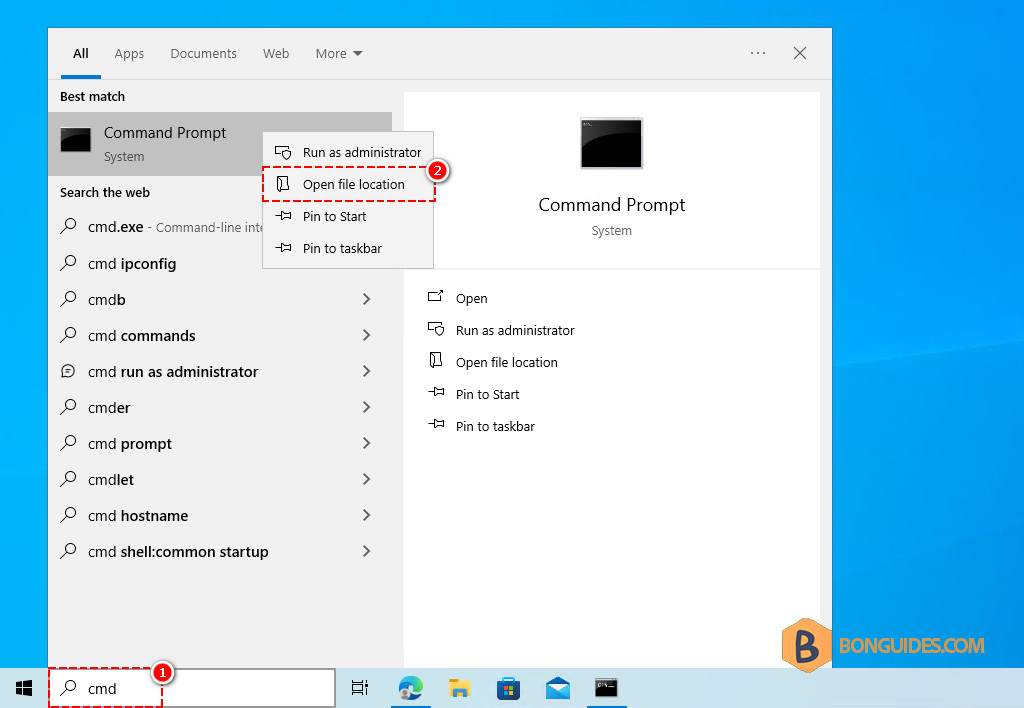Click pin icon beside Pin to taskbar in right pane

click(436, 424)
